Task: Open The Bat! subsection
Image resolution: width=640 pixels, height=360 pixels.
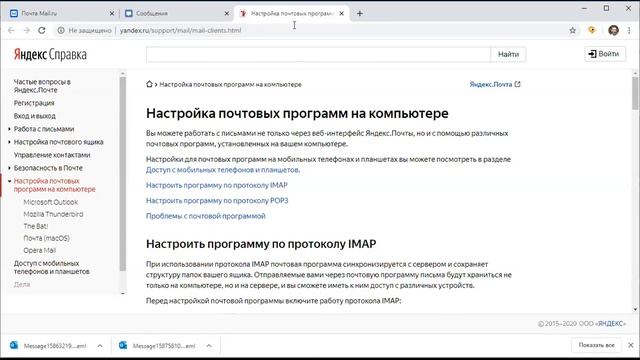Action: click(36, 226)
